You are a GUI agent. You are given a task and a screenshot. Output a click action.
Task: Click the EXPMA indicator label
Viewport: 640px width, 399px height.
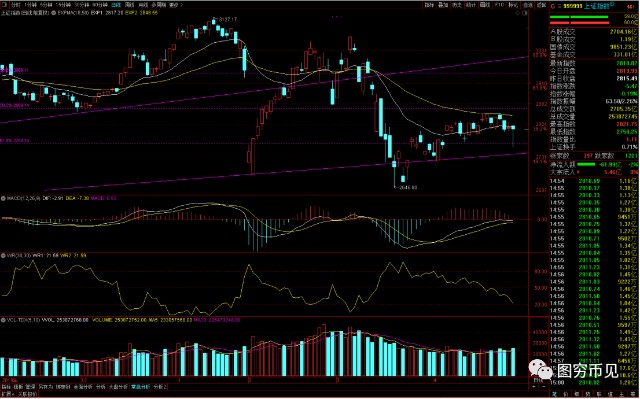[x=73, y=13]
